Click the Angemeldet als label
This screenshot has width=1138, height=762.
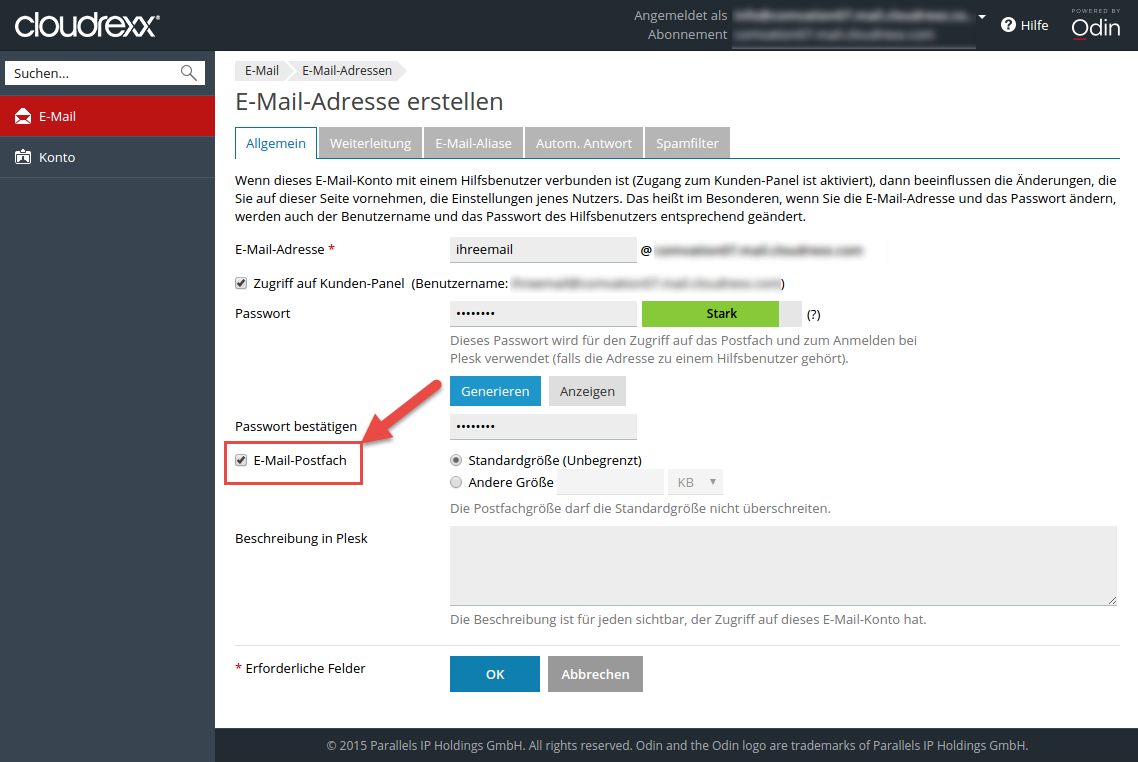[680, 15]
